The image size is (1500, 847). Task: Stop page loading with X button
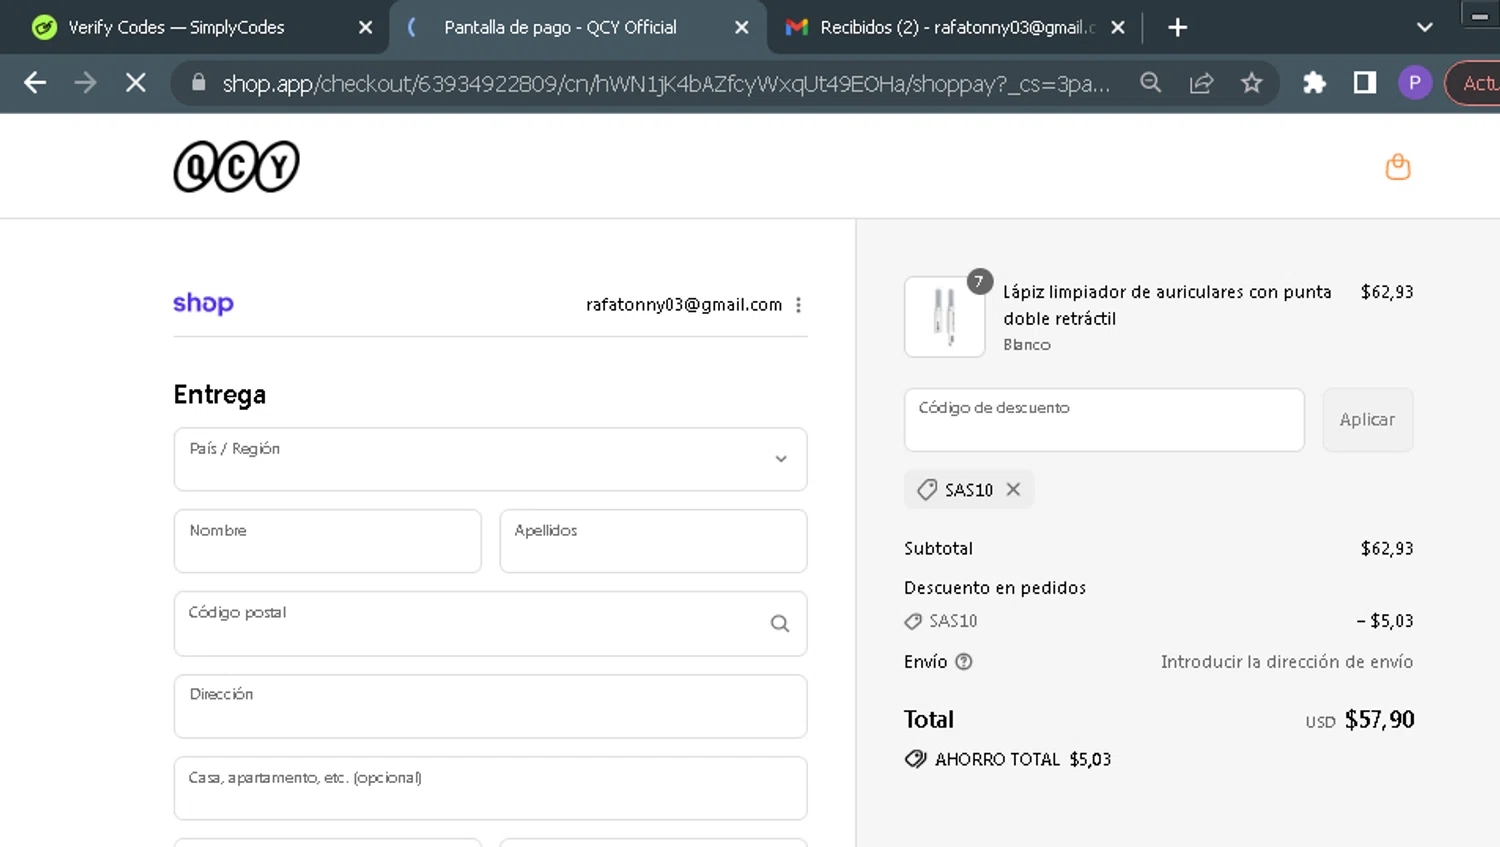[135, 83]
